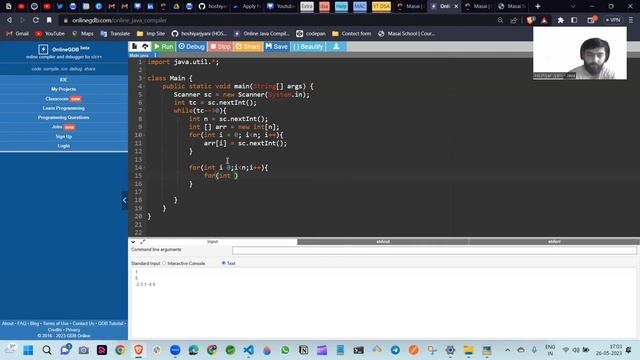
Task: Open Windows Start menu
Action: tap(28, 350)
